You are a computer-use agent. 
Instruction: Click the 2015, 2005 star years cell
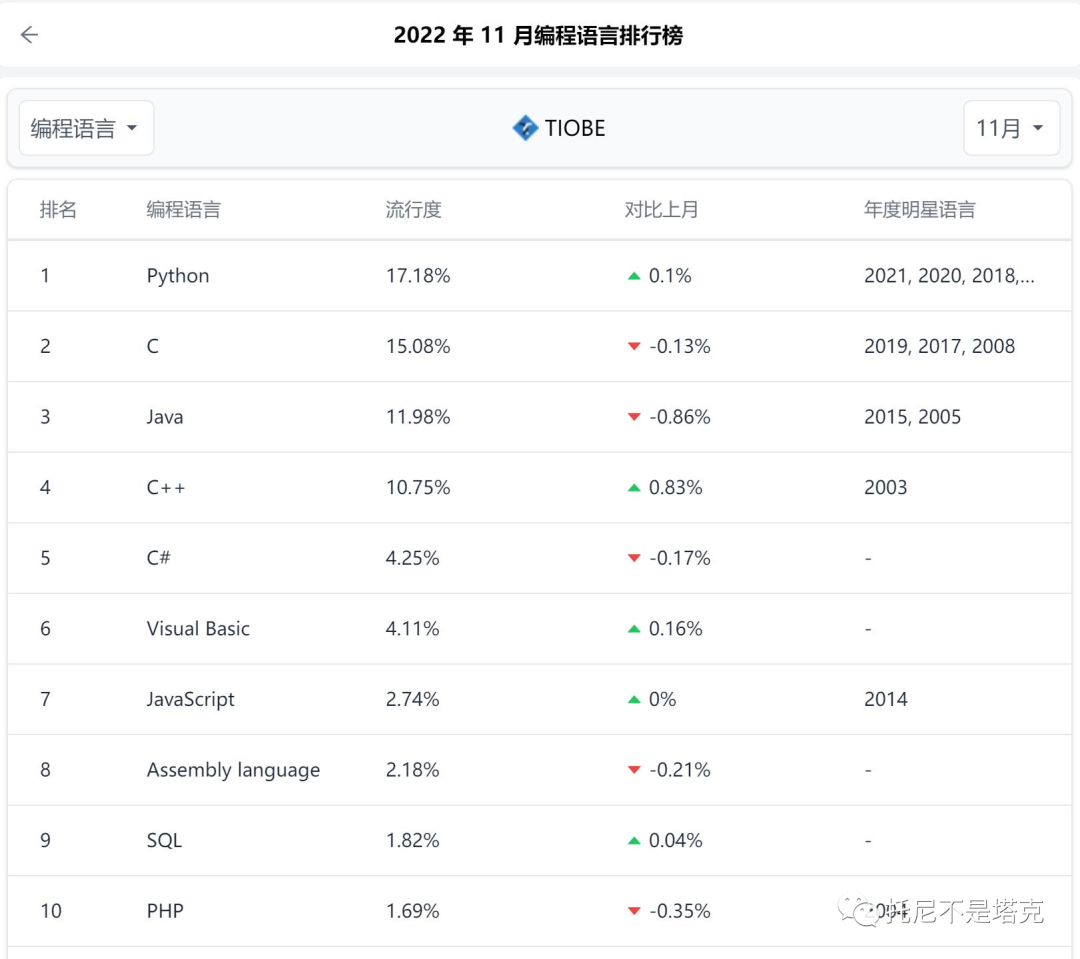coord(912,417)
